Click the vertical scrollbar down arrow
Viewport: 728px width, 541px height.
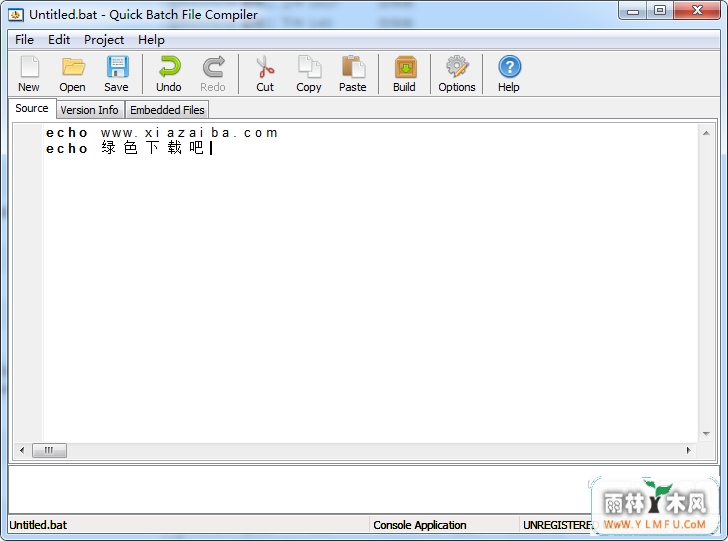point(706,434)
